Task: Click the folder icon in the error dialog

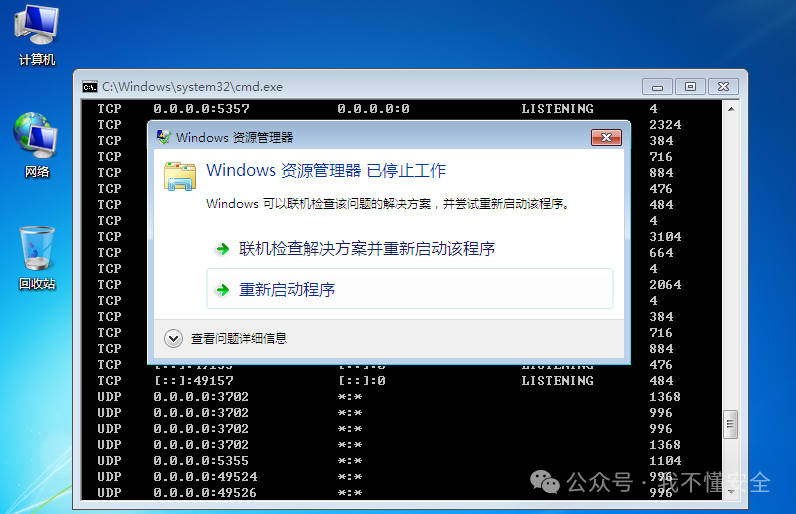Action: [x=180, y=177]
